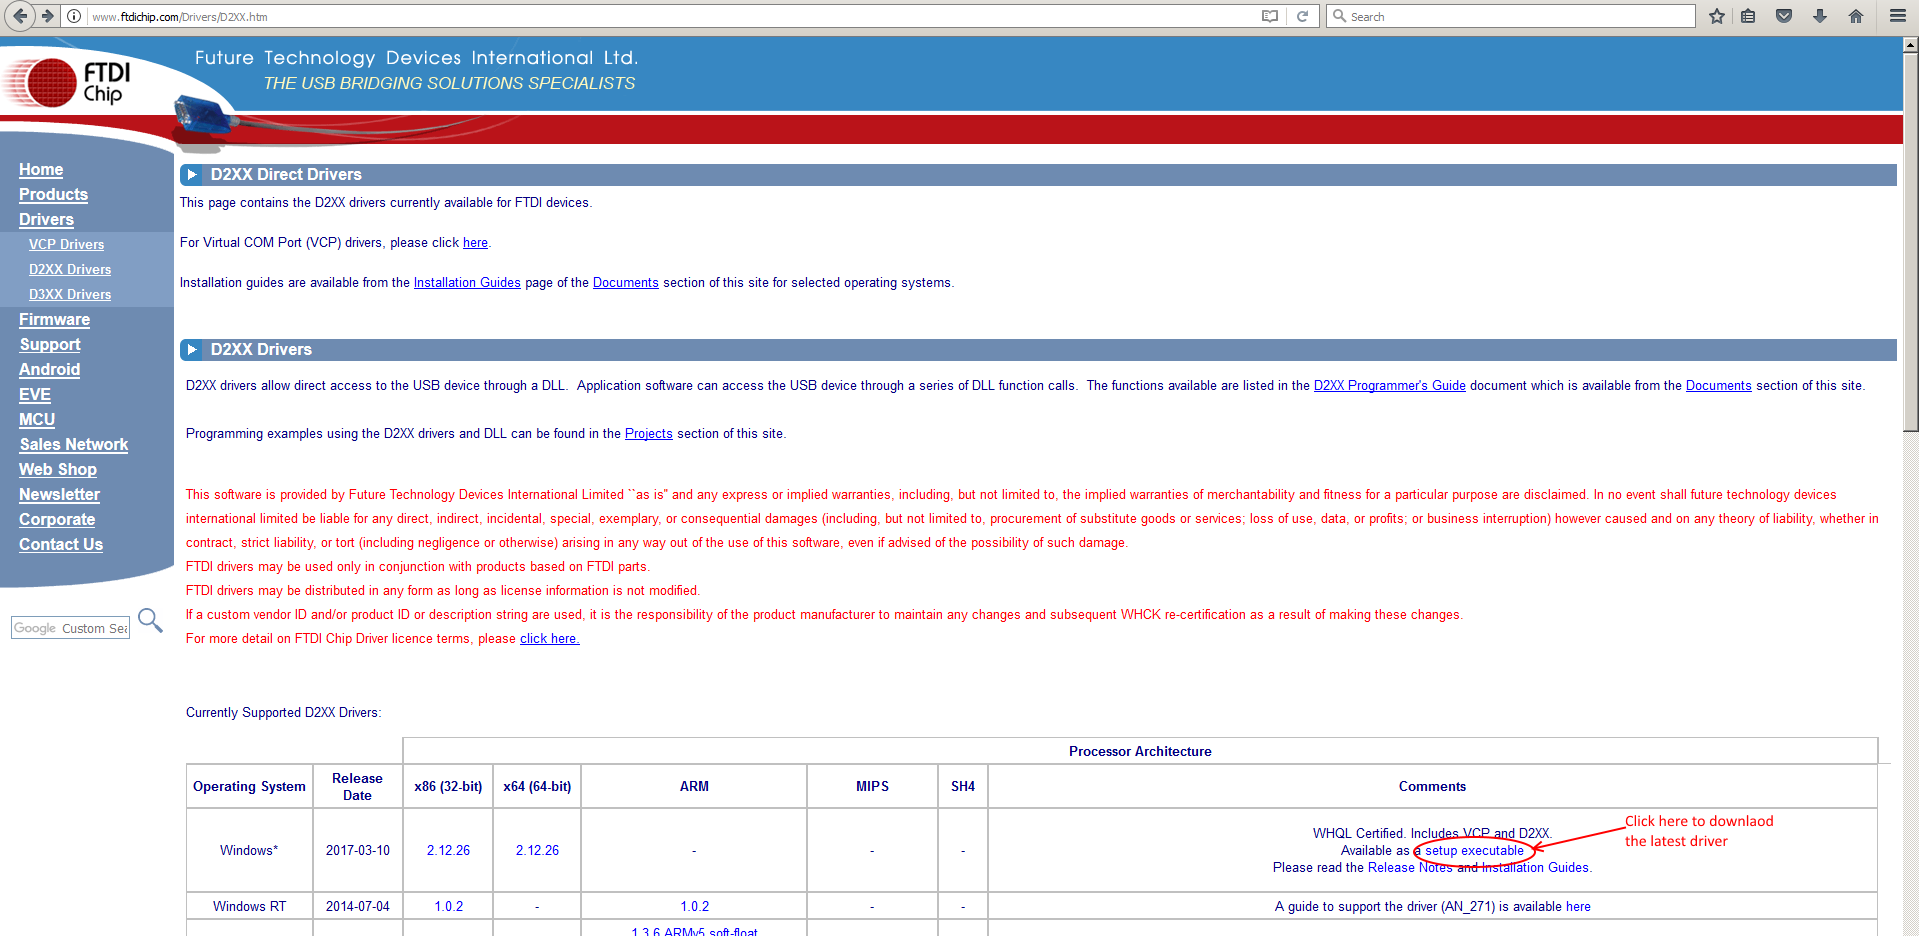Select D3XX Drivers submenu item
This screenshot has width=1919, height=936.
70,295
